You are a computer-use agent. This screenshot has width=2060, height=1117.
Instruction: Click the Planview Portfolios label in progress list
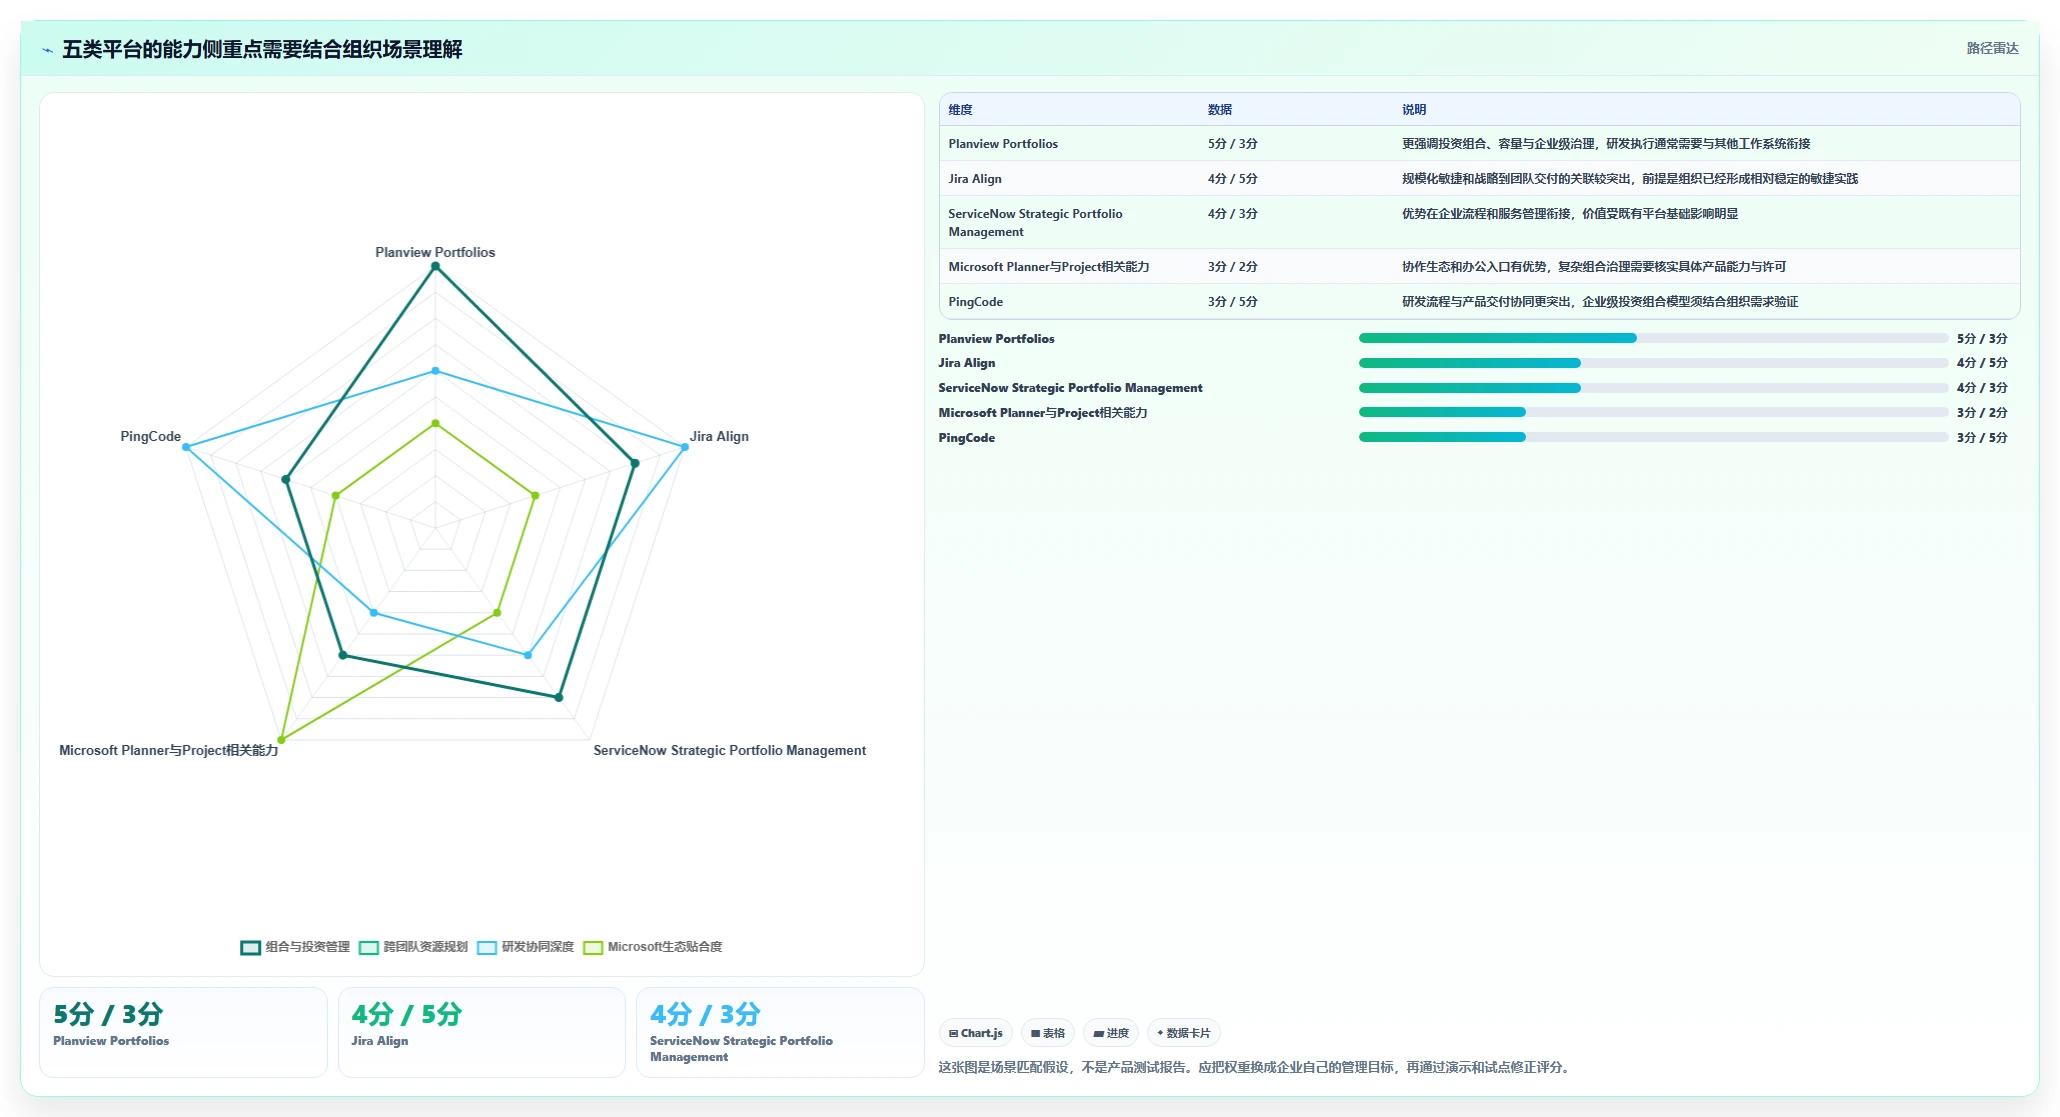coord(996,339)
